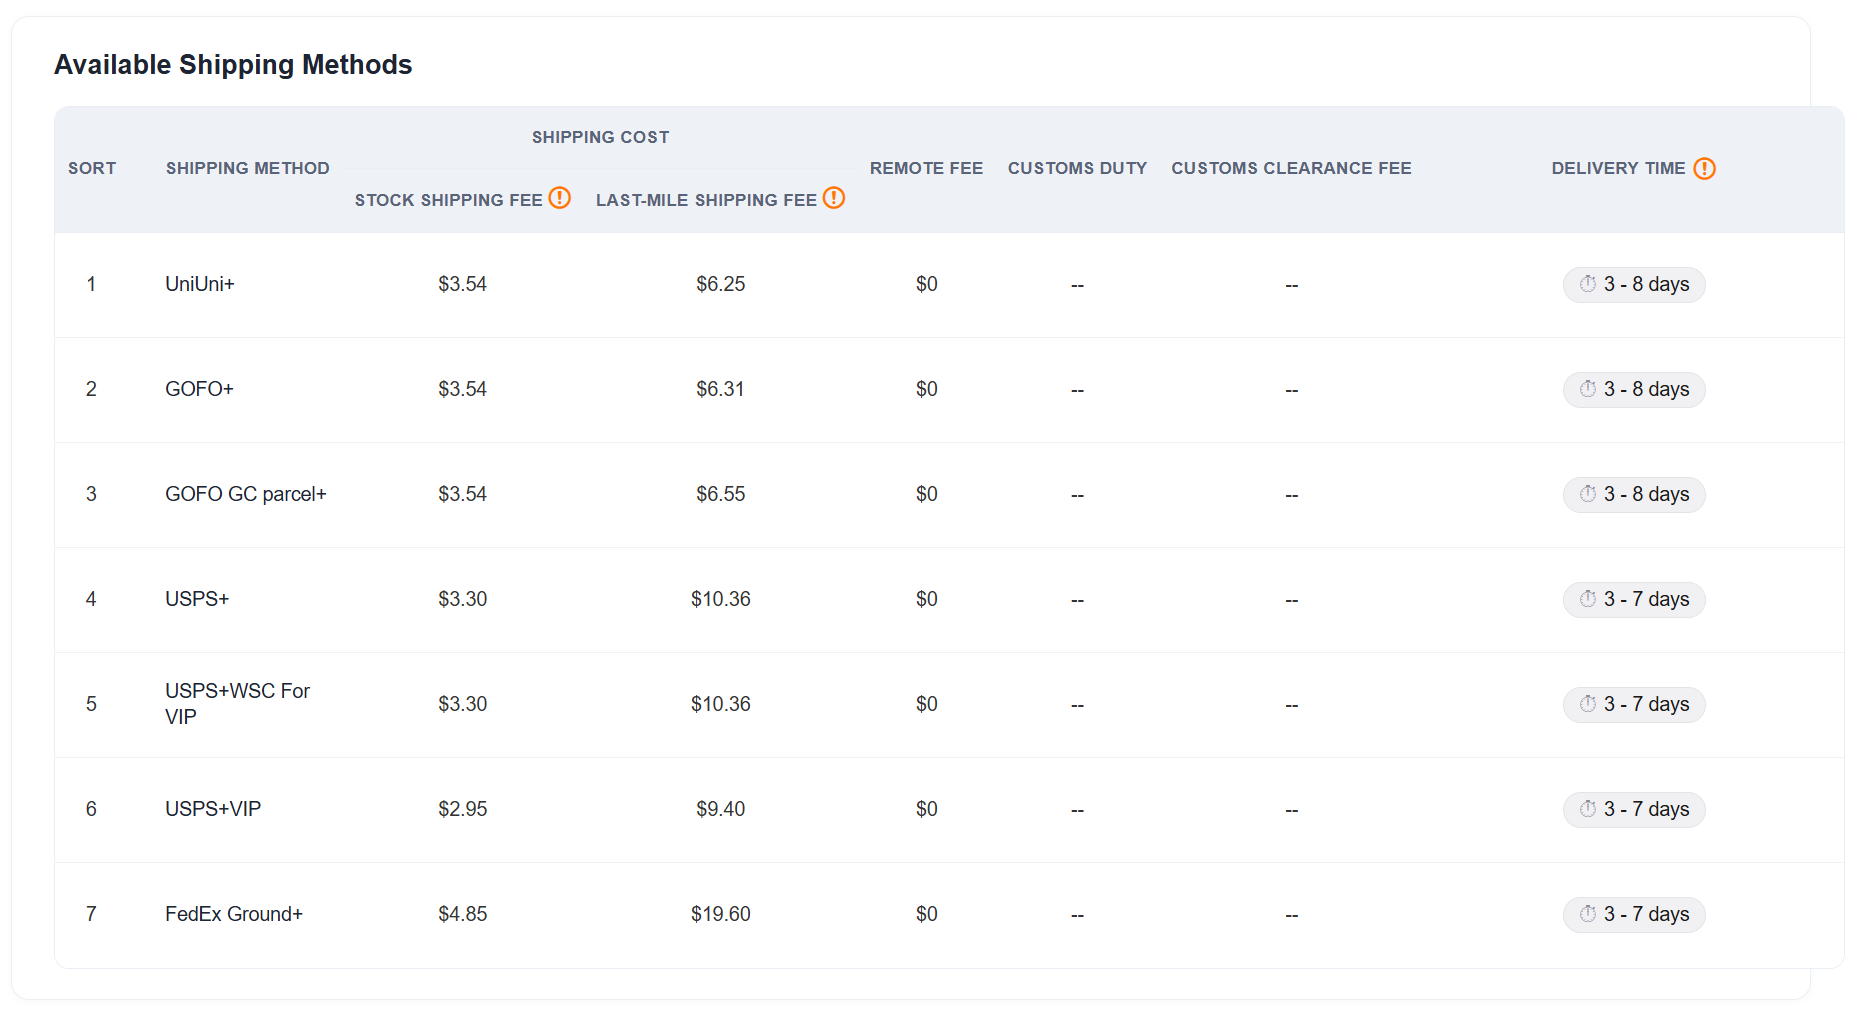
Task: Click the Shipping Method column header
Action: 248,168
